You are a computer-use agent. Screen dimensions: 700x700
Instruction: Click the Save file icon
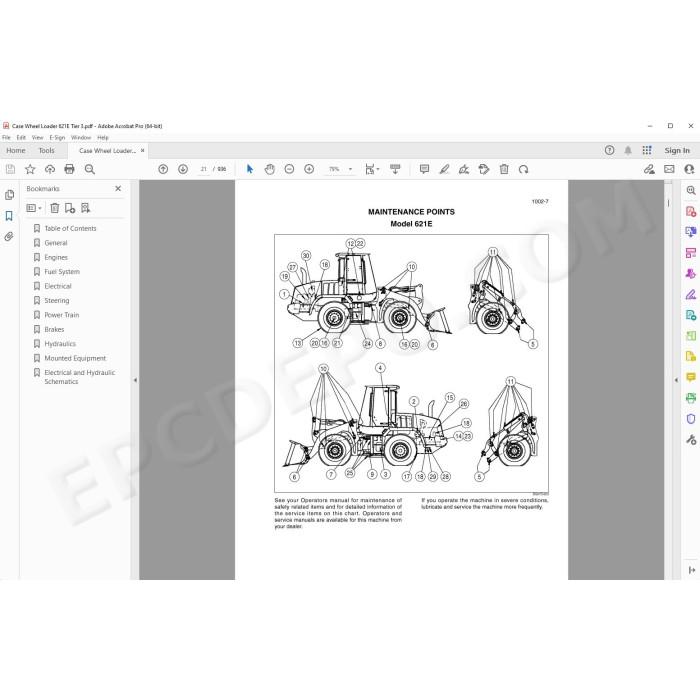pos(10,169)
